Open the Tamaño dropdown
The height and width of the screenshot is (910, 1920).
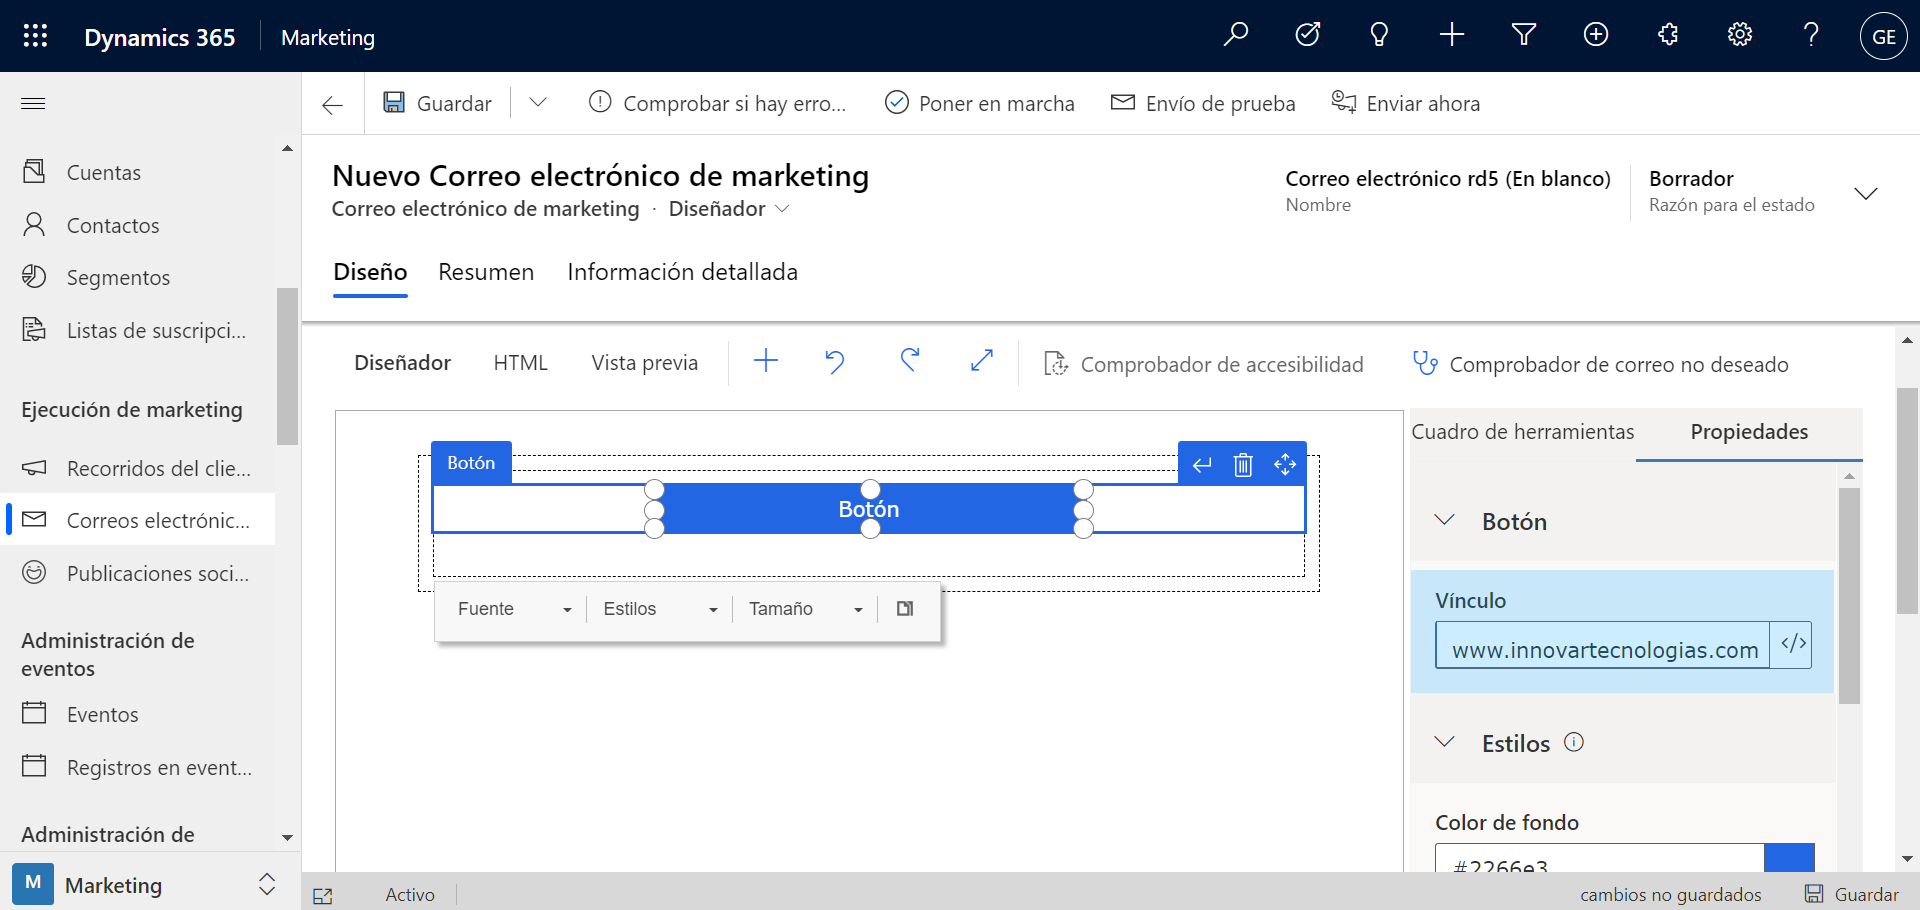pos(803,609)
